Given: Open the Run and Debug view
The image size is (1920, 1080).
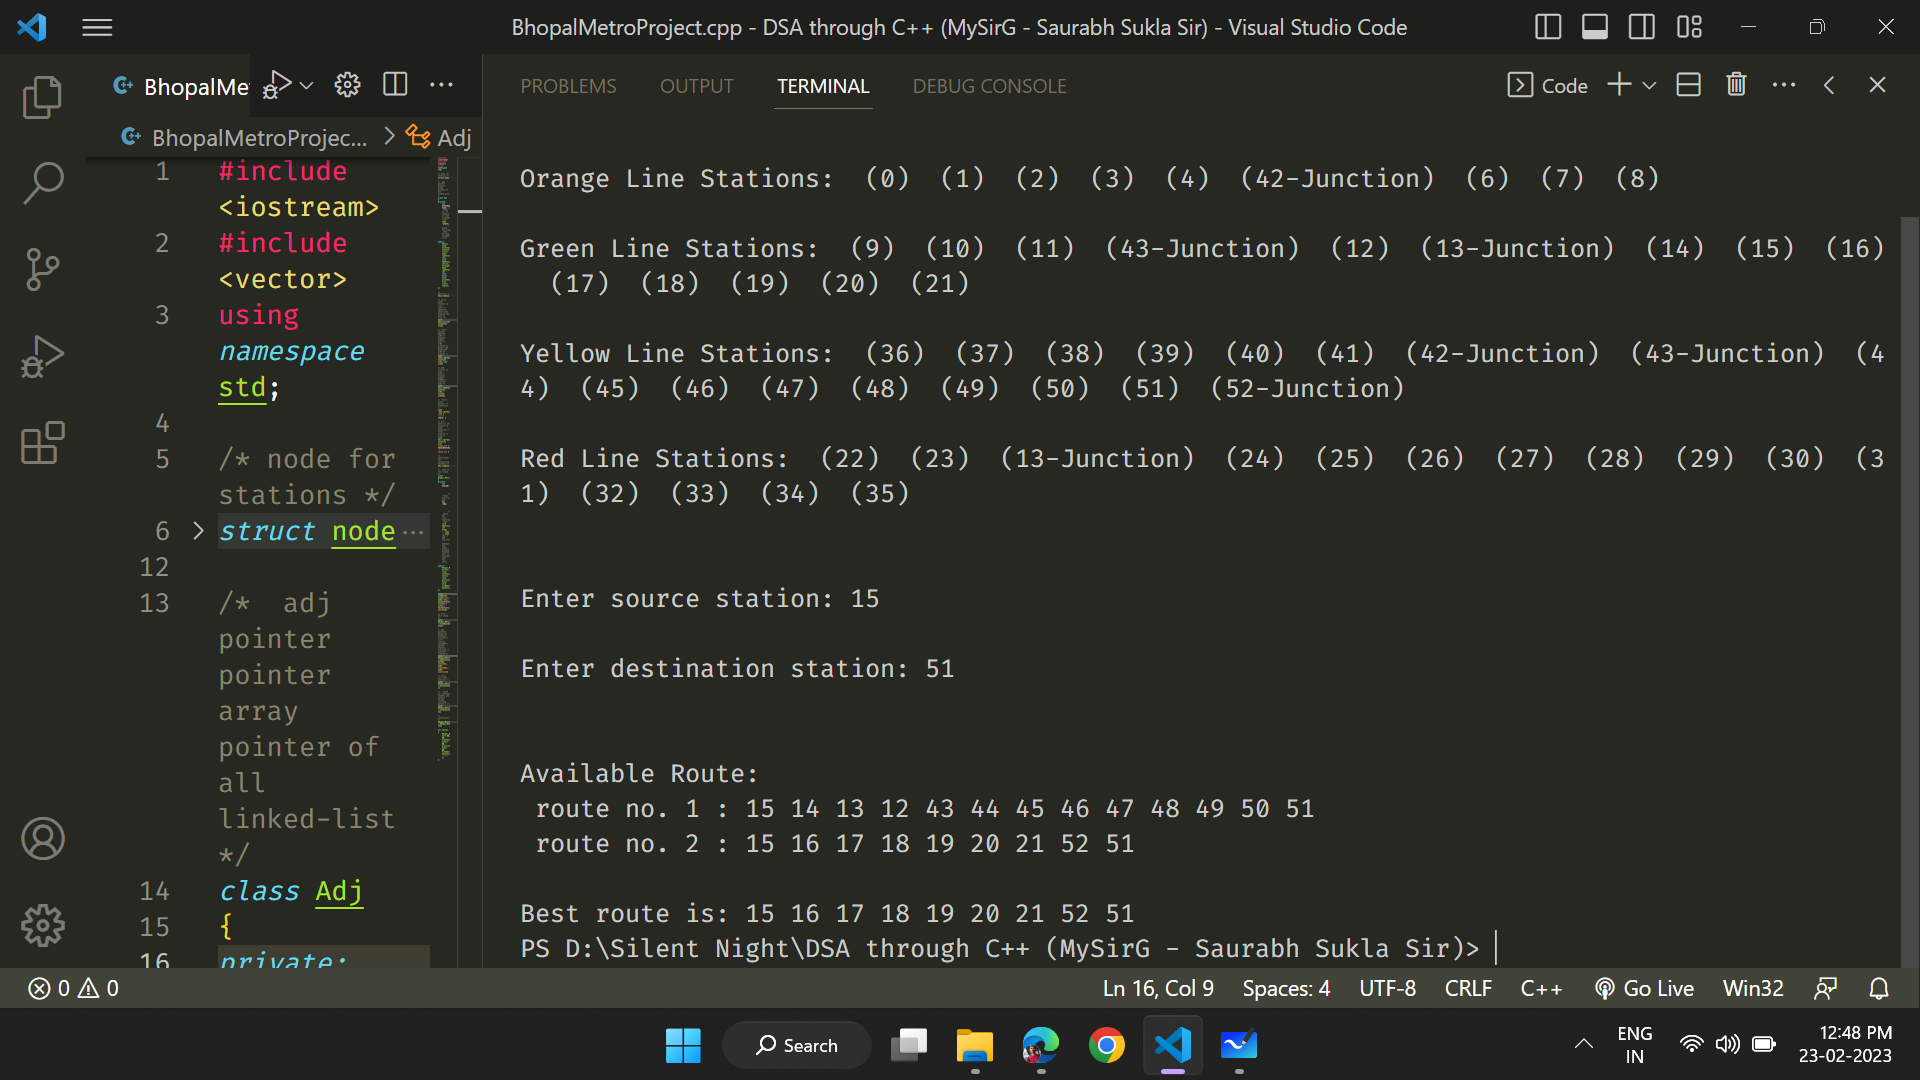Looking at the screenshot, I should [42, 356].
